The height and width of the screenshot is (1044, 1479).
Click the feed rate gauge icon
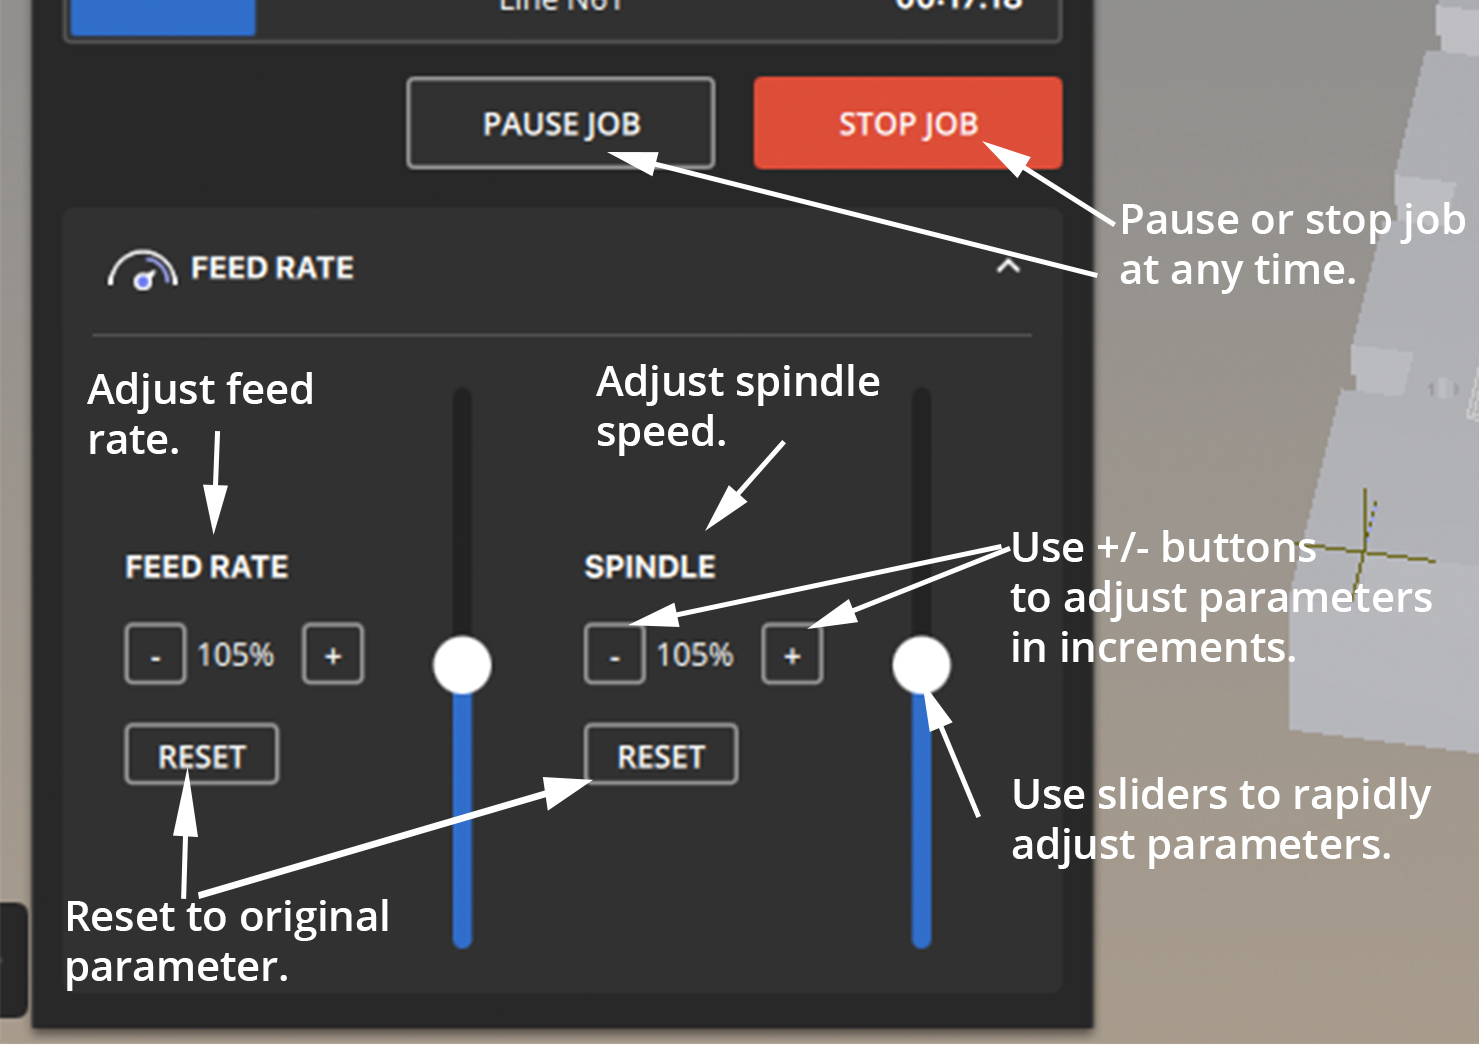pyautogui.click(x=142, y=270)
